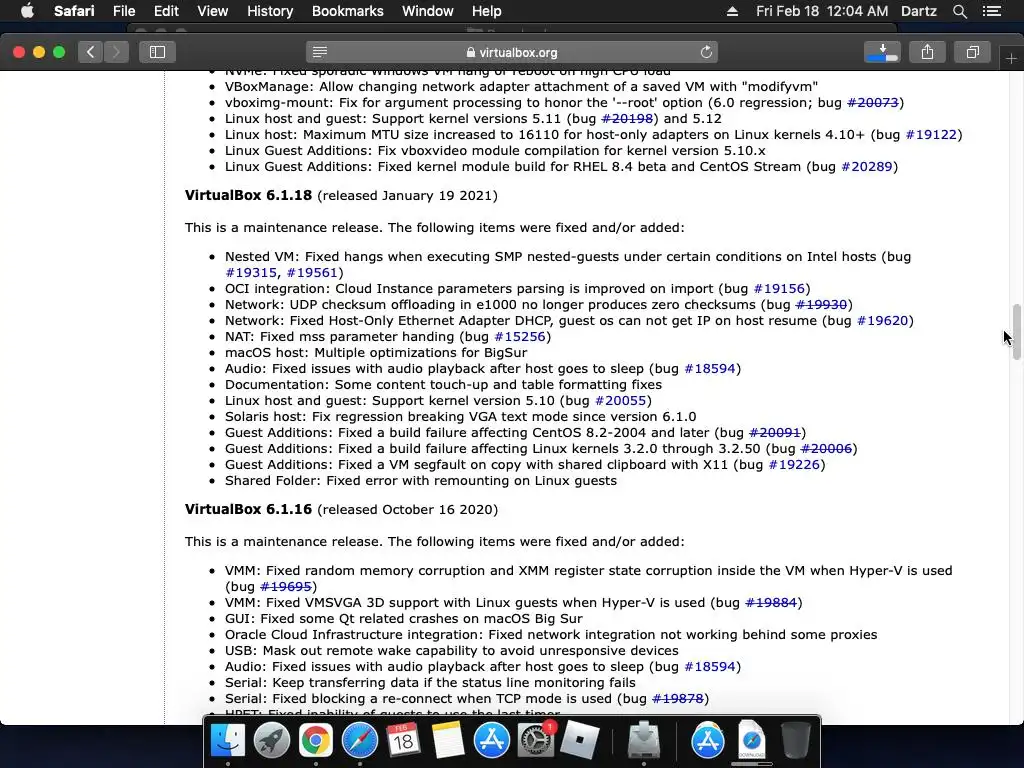Open Serial bug link #19878
1024x768 pixels.
pyautogui.click(x=678, y=698)
